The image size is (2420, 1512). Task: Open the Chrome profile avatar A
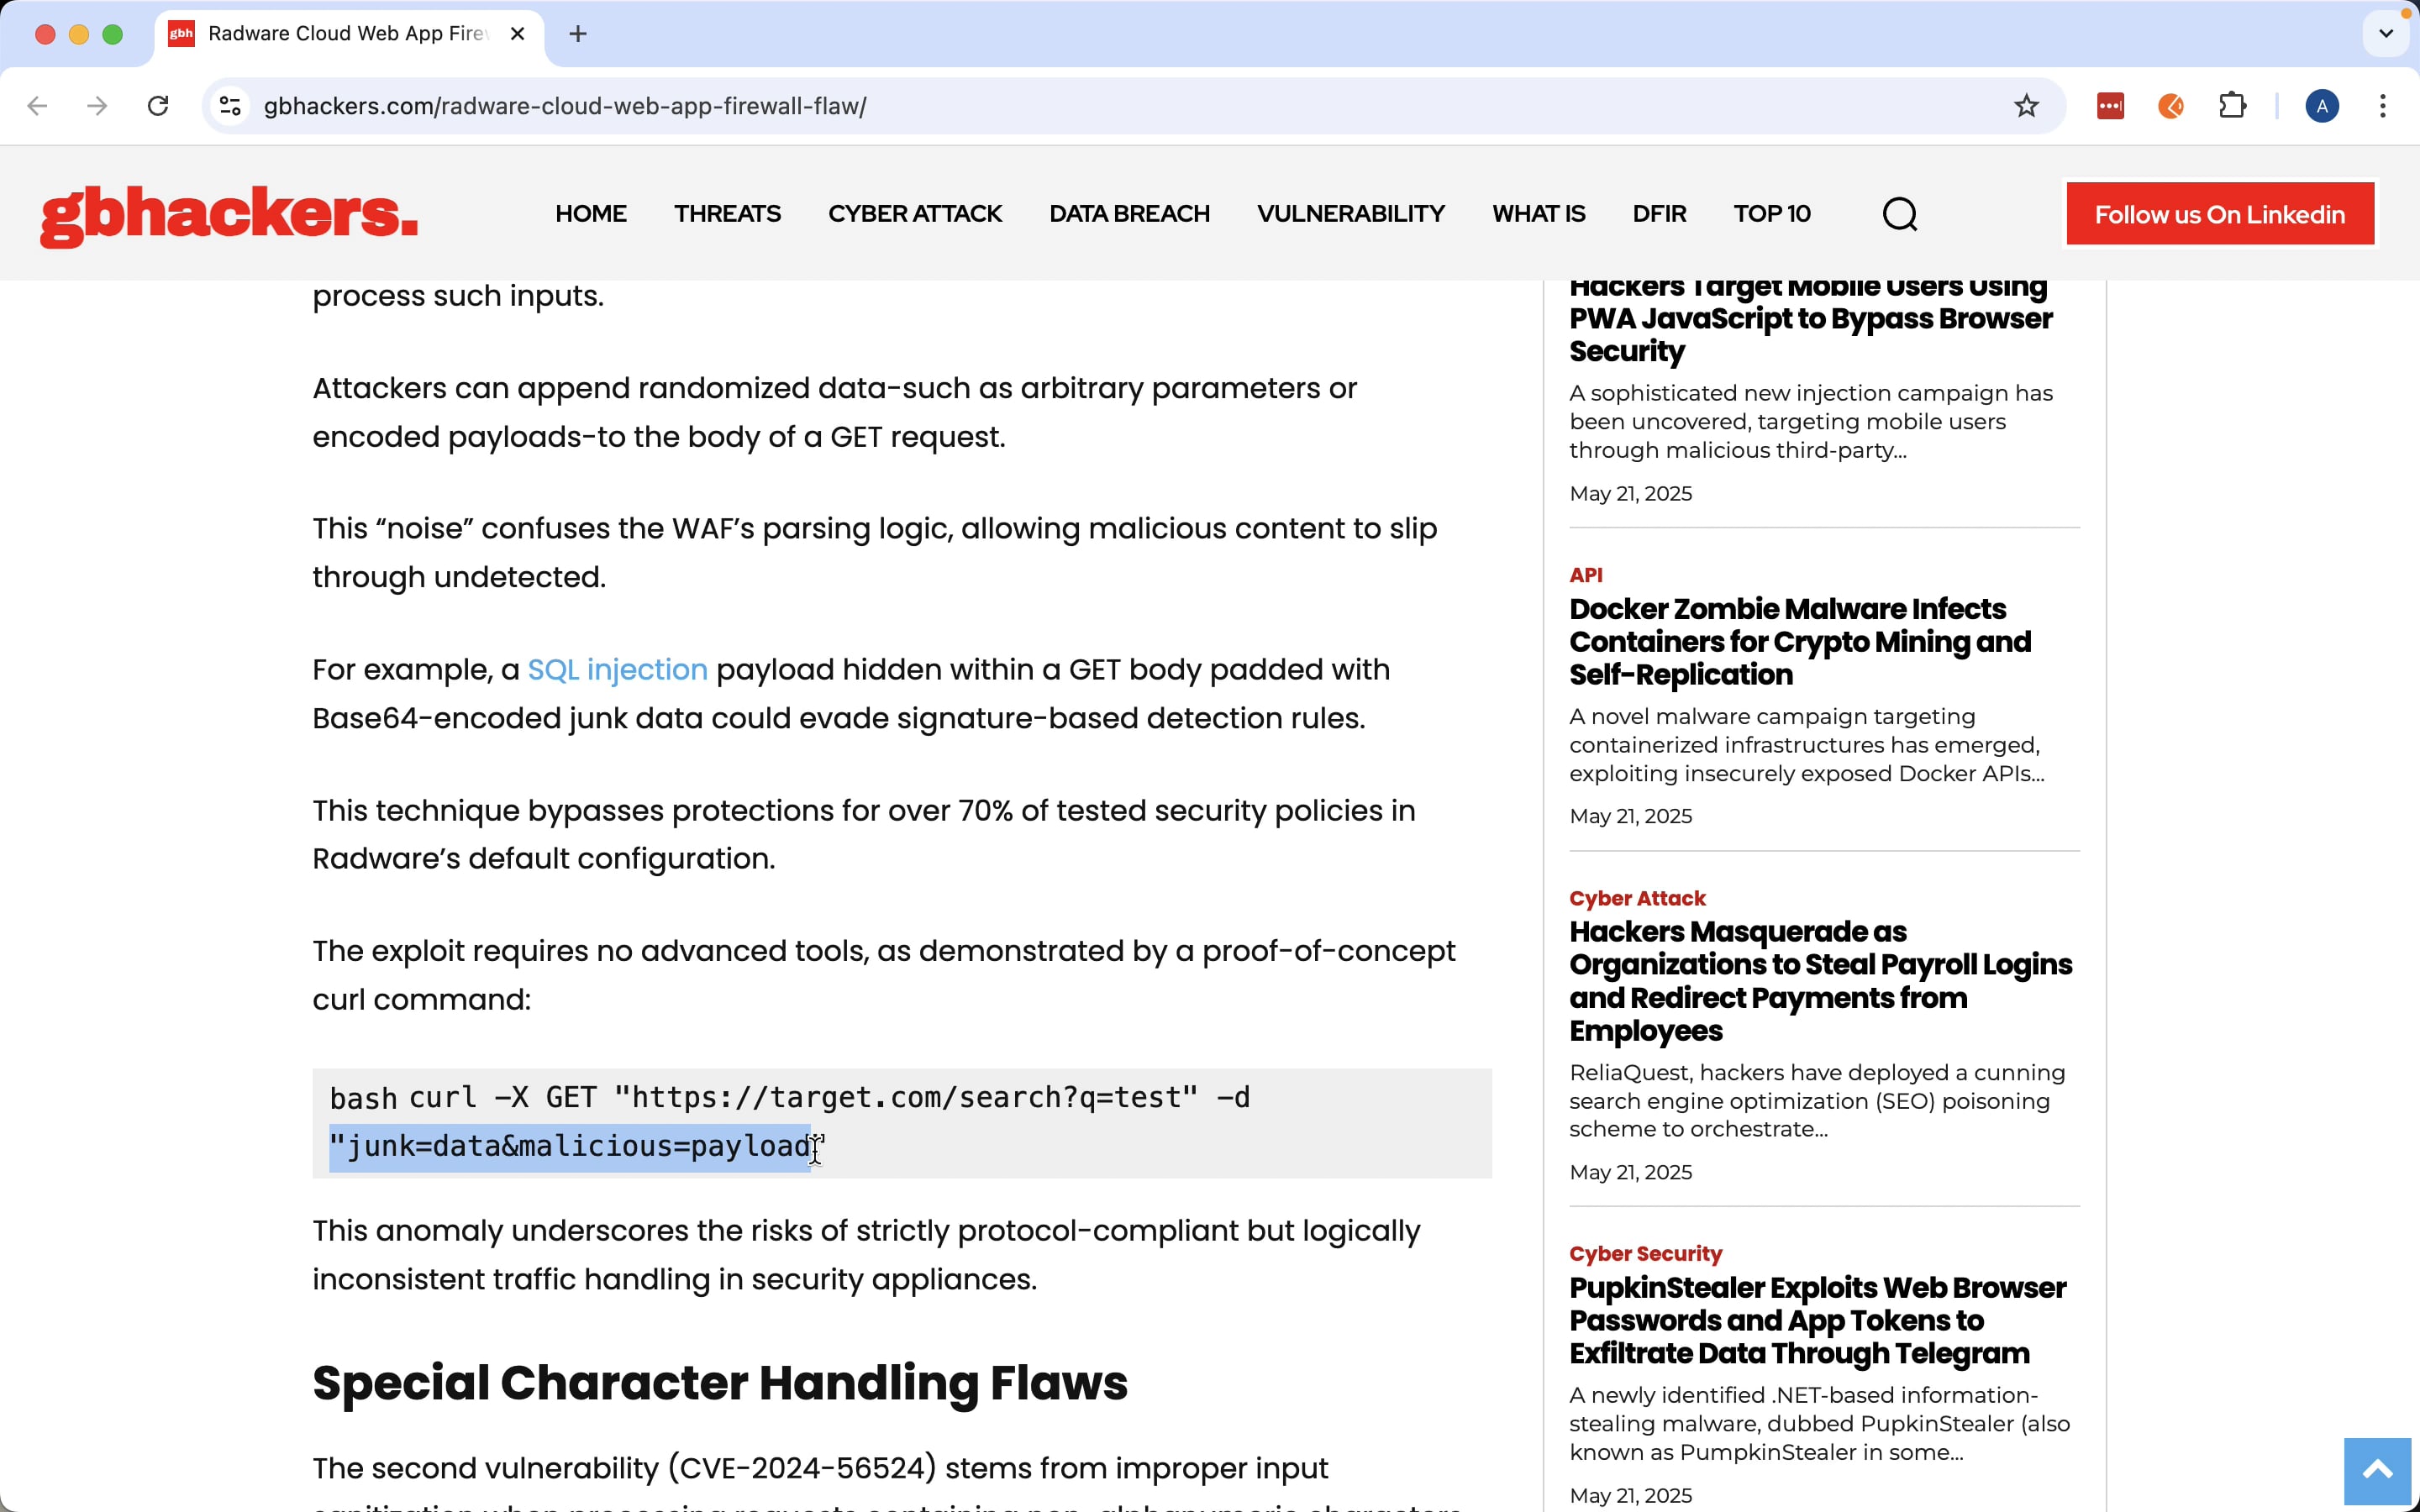coord(2322,106)
